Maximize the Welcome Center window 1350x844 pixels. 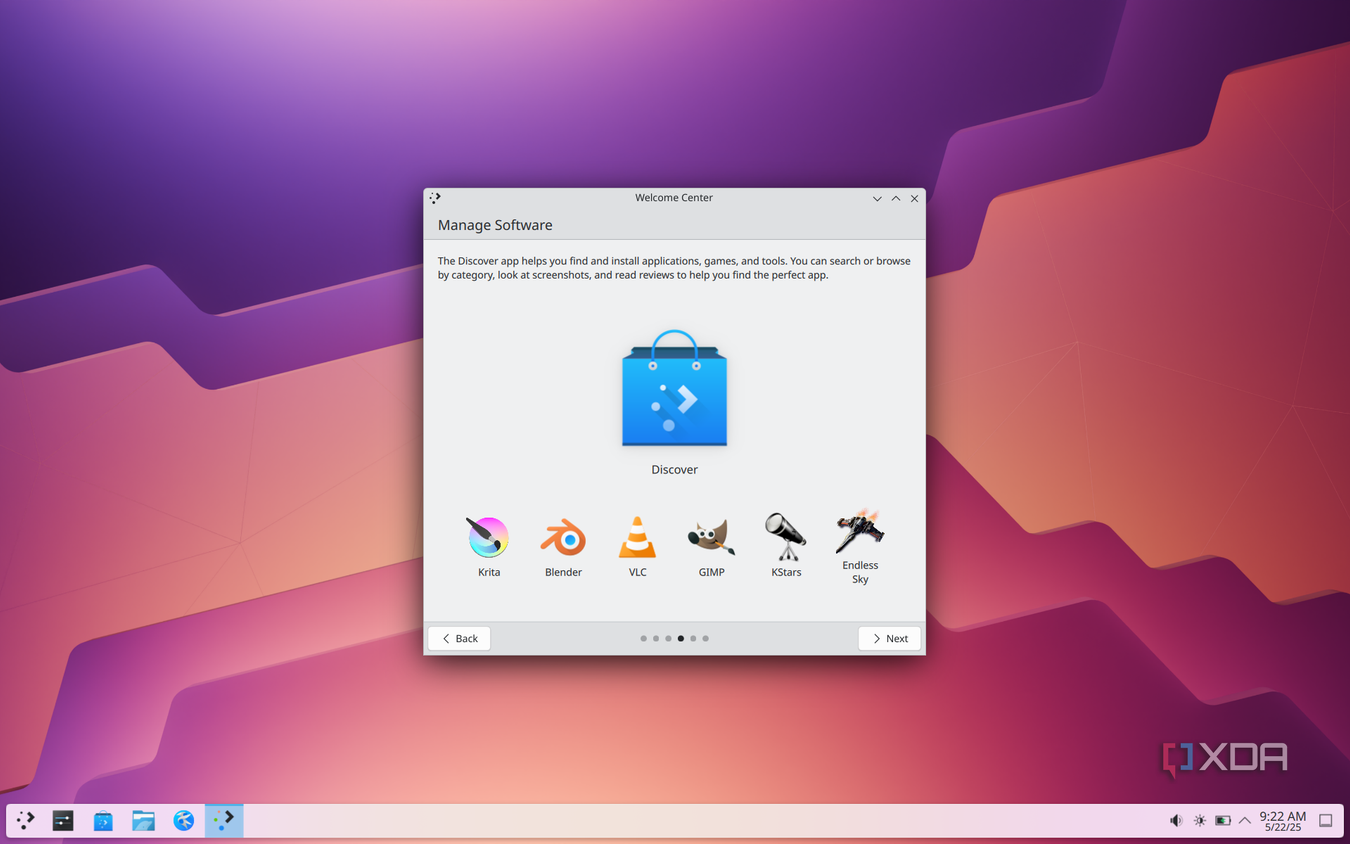[896, 198]
